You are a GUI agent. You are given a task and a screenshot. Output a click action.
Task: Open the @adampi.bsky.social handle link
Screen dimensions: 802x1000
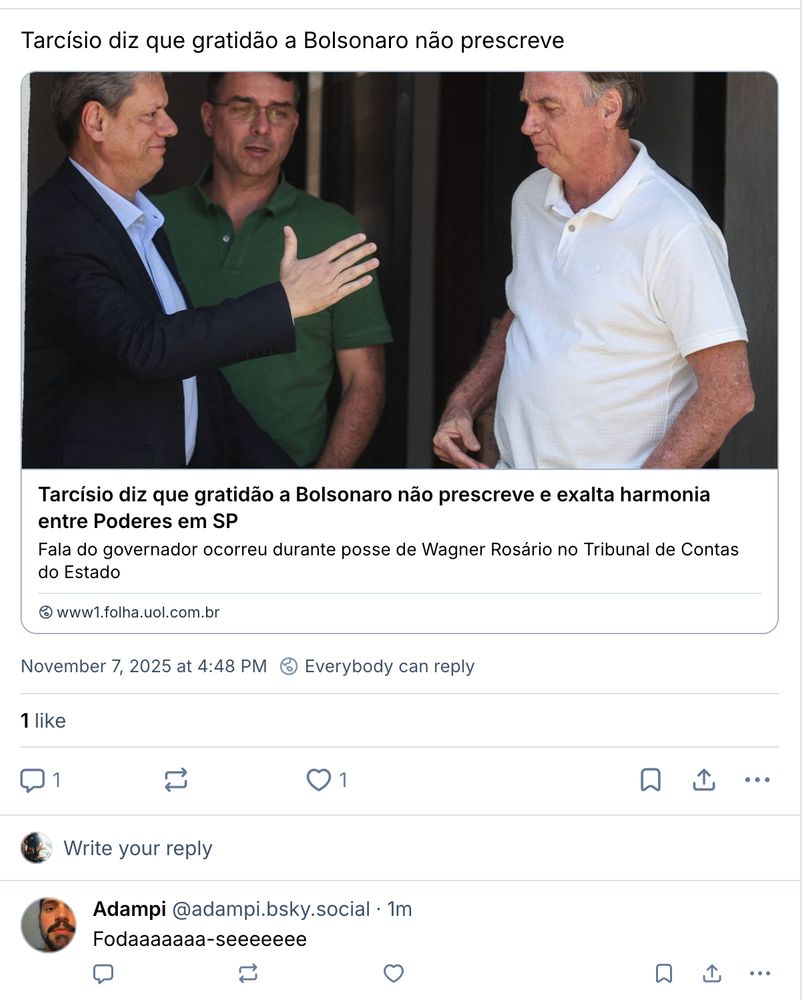271,909
